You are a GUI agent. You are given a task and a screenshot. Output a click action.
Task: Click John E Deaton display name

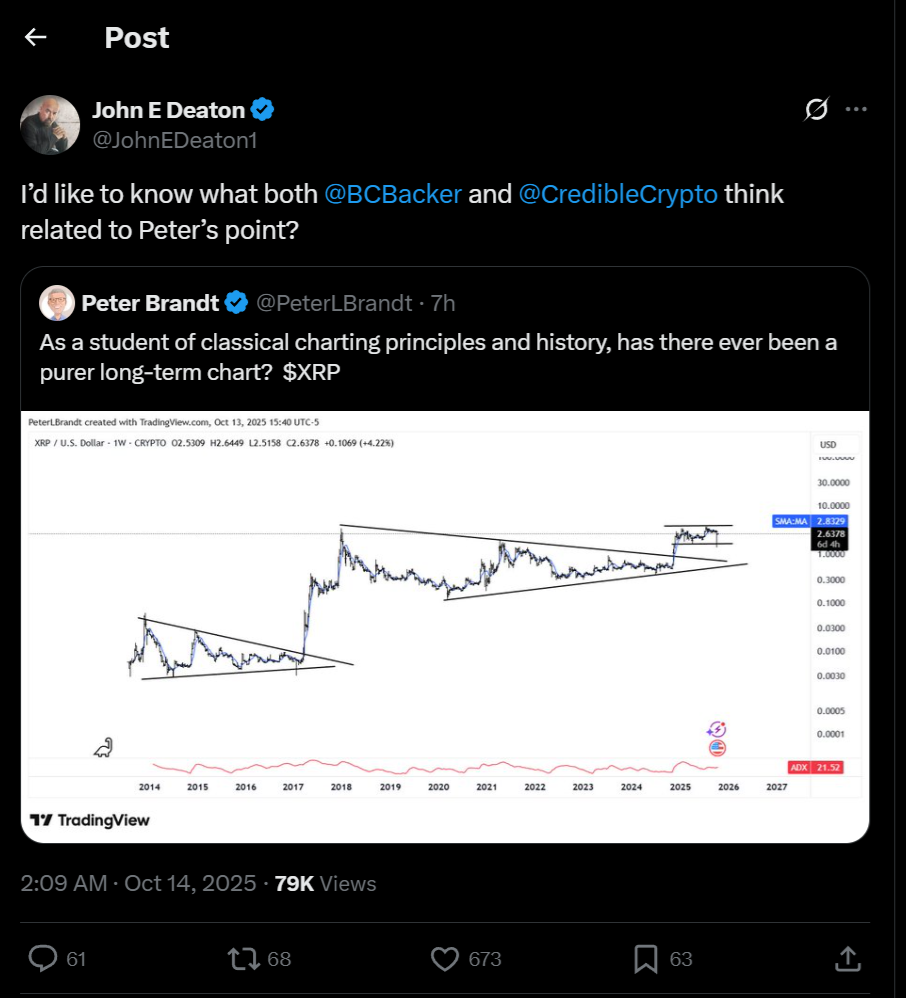168,110
